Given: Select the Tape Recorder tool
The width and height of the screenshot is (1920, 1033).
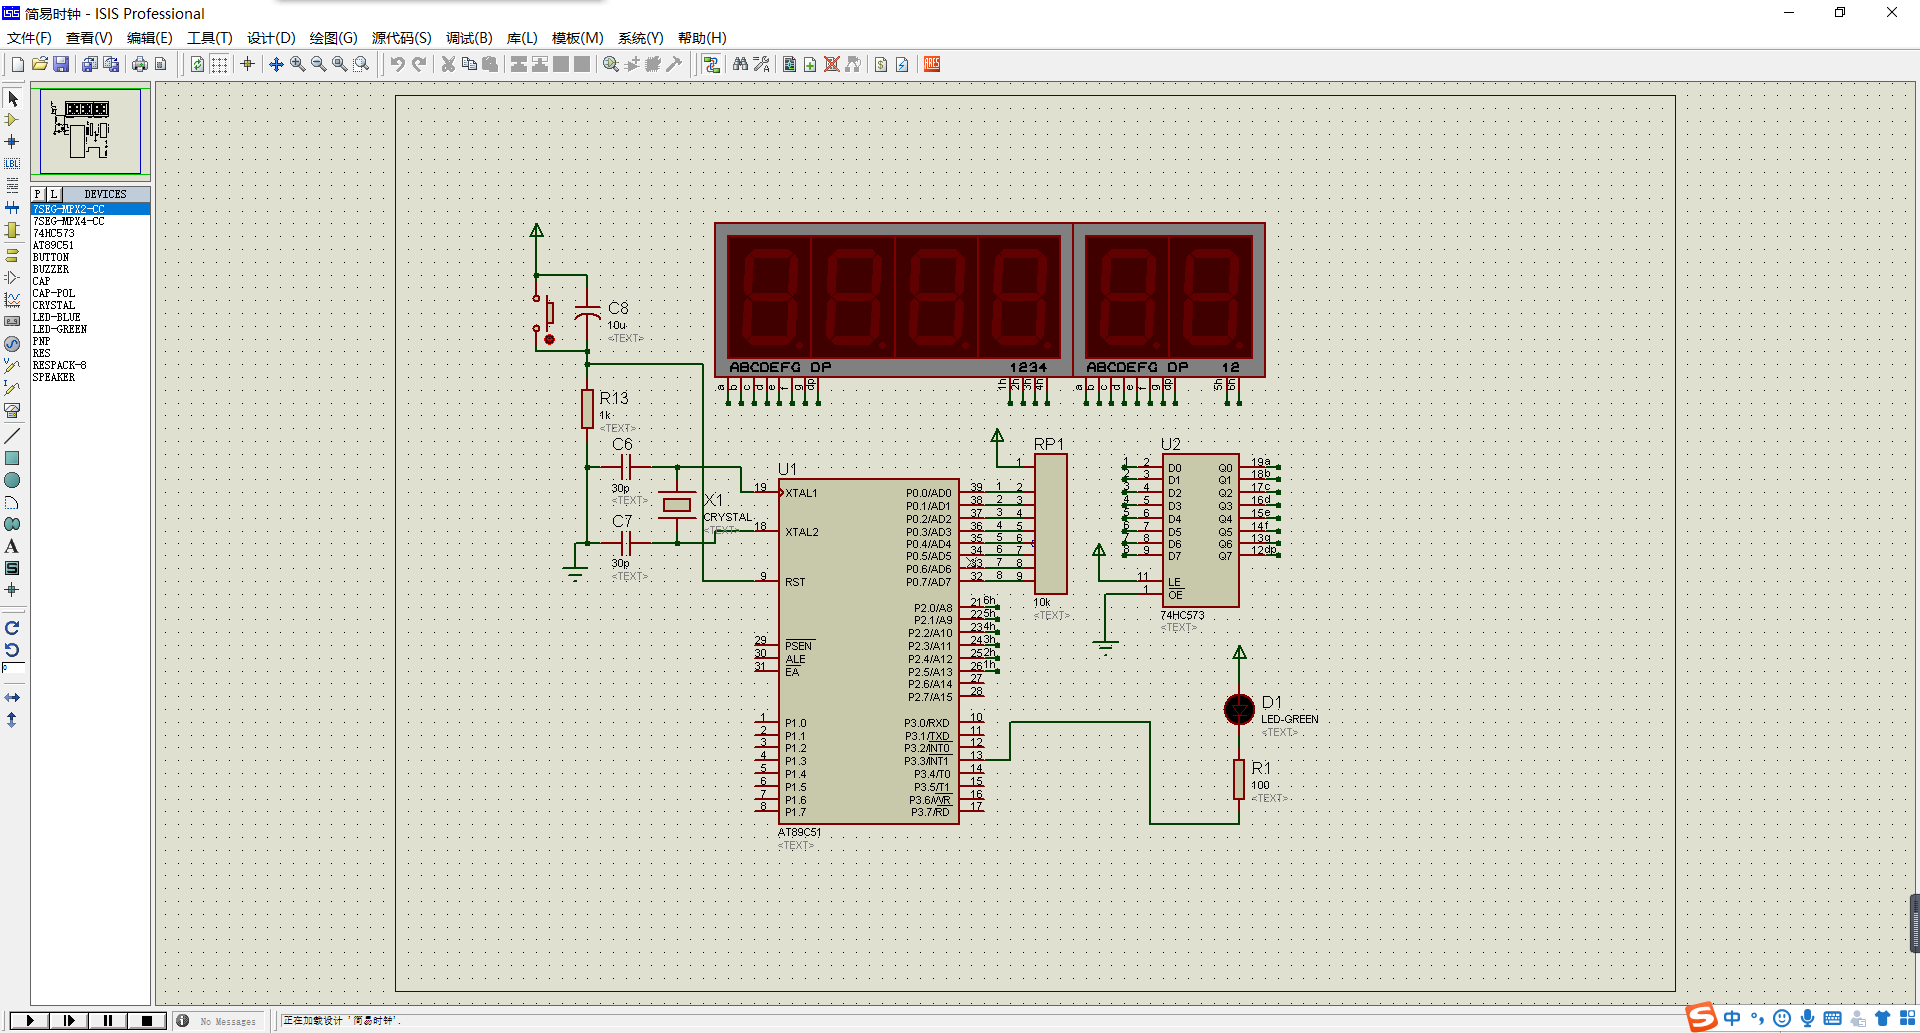Looking at the screenshot, I should pyautogui.click(x=12, y=322).
